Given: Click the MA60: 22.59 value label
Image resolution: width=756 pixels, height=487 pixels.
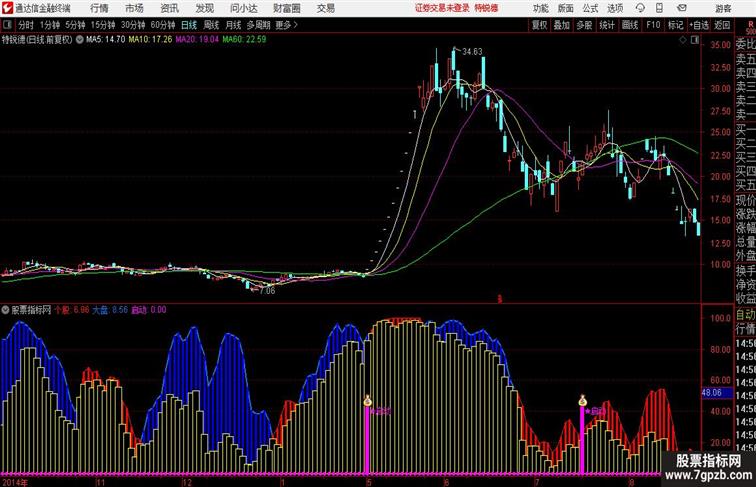Looking at the screenshot, I should (x=244, y=40).
